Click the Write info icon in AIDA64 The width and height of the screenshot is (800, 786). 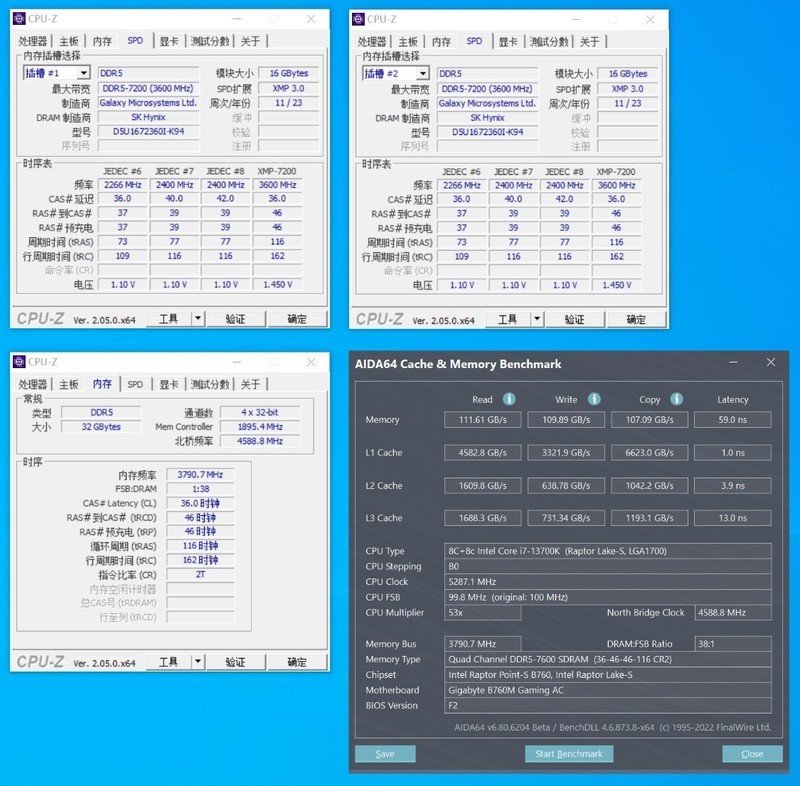(x=594, y=399)
